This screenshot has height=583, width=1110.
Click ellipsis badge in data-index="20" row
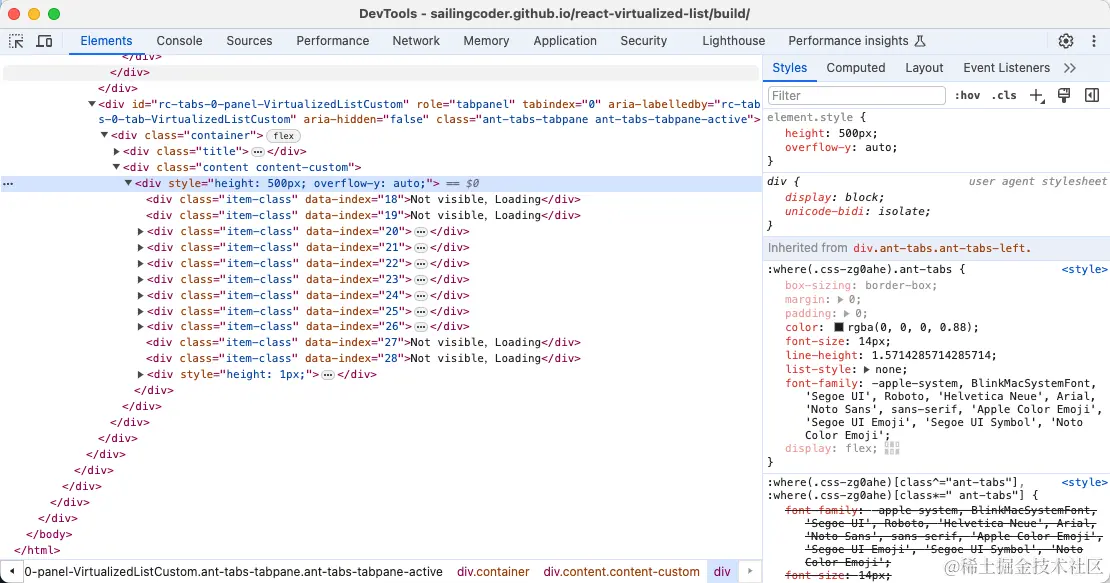[421, 231]
